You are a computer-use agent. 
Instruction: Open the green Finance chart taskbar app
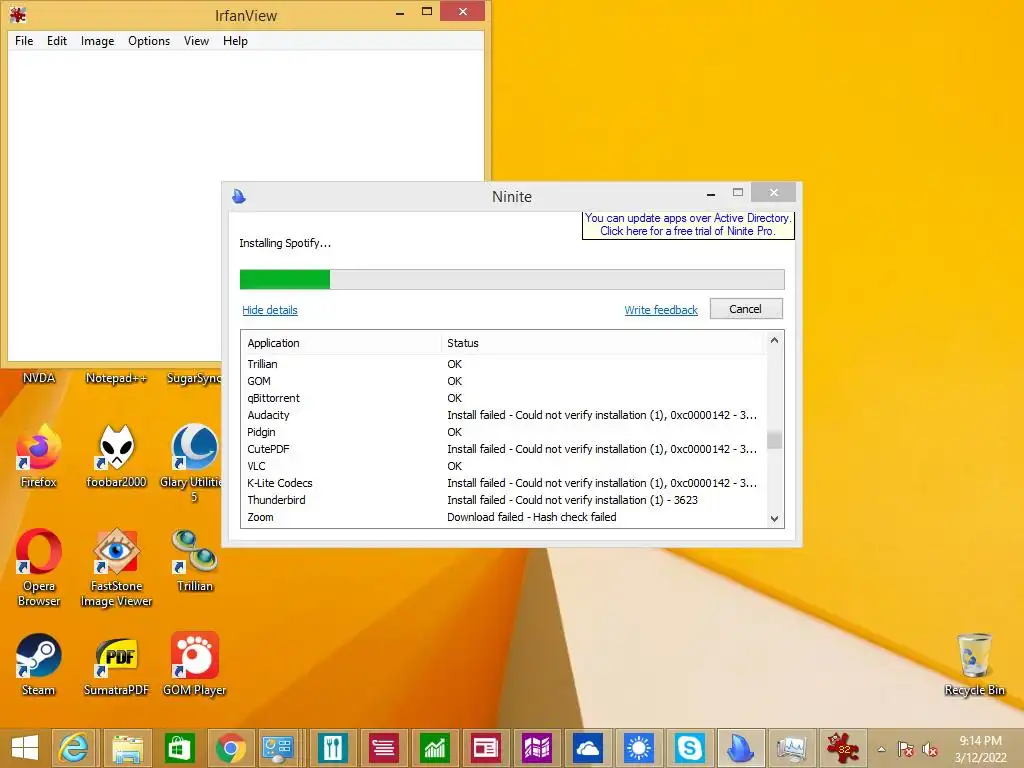(435, 748)
